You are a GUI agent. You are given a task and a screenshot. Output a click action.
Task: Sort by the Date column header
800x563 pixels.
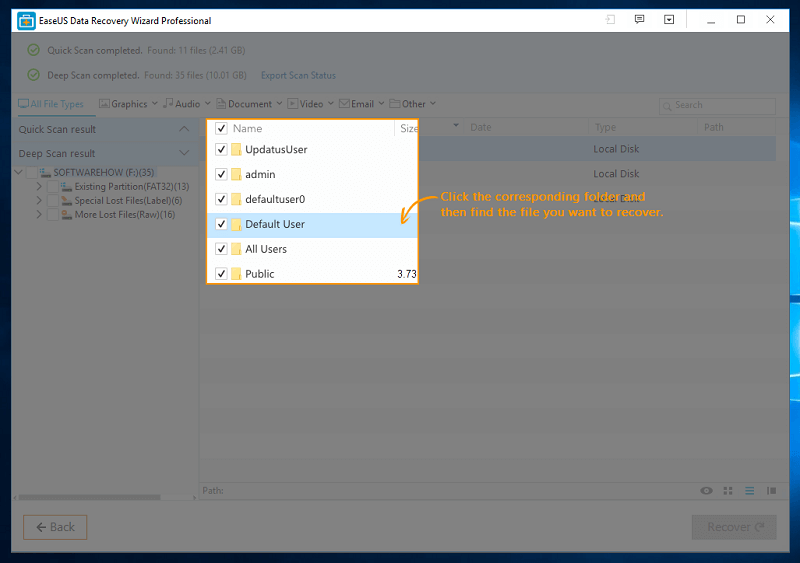coord(481,127)
